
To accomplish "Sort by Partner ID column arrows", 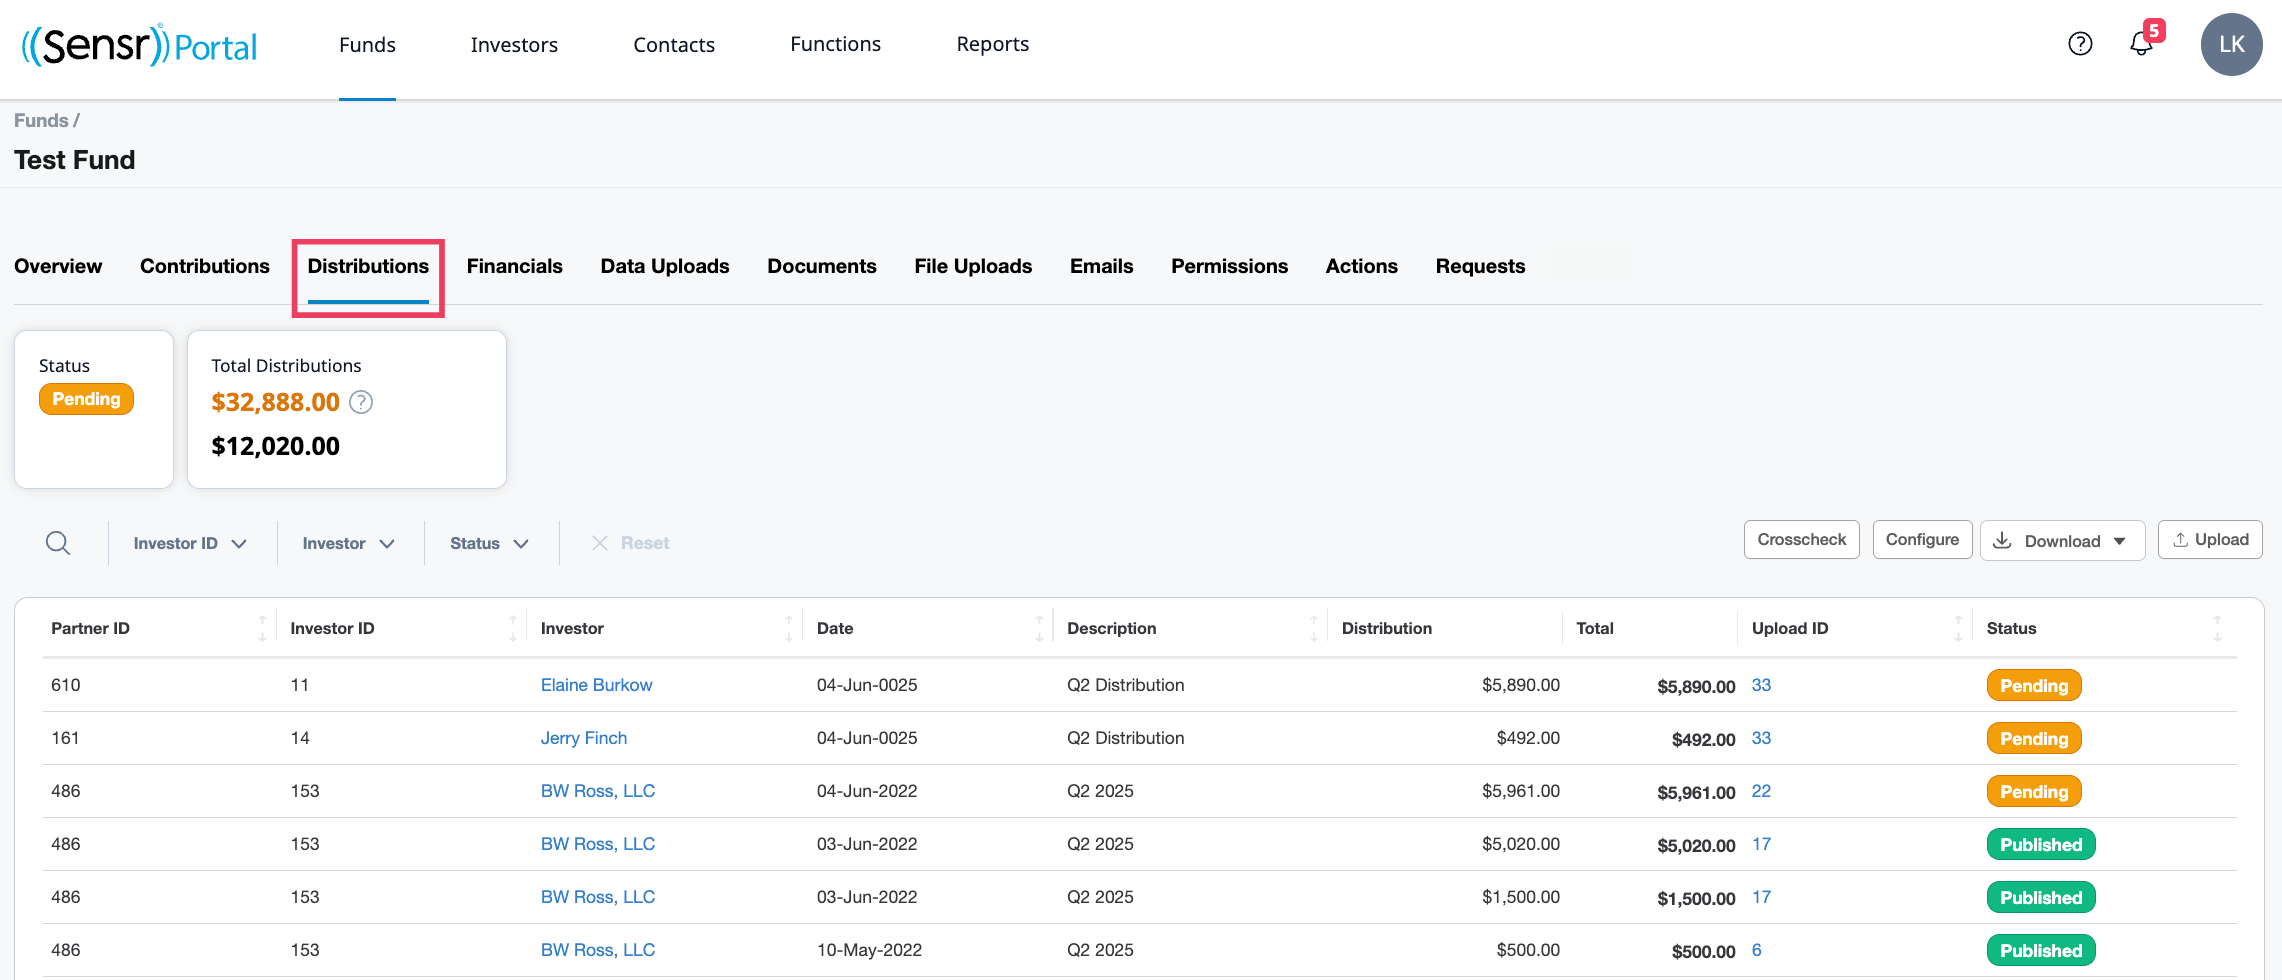I will pyautogui.click(x=262, y=628).
